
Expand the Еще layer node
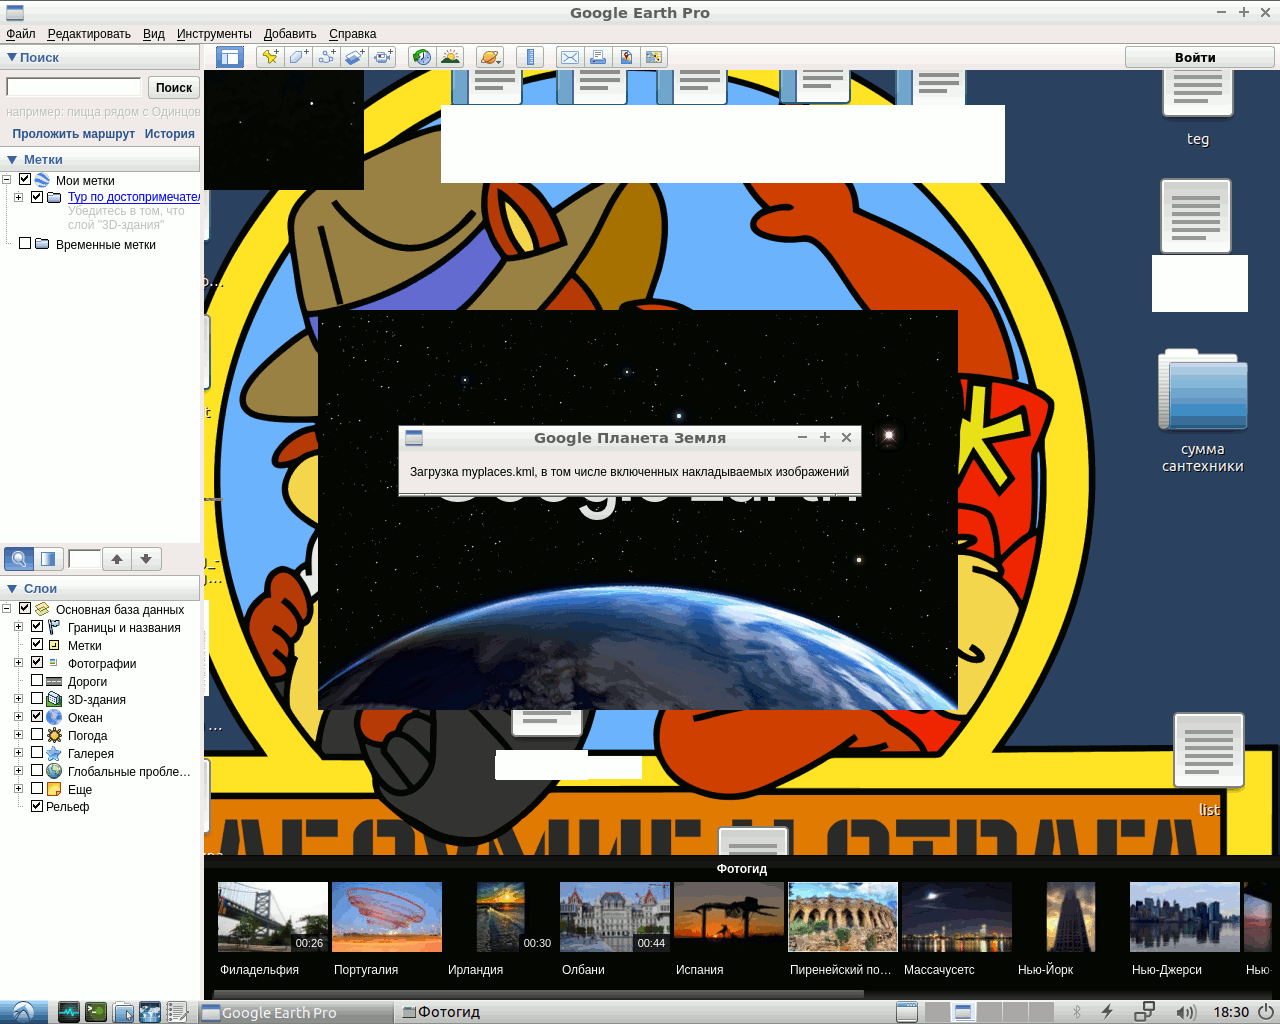(x=18, y=789)
